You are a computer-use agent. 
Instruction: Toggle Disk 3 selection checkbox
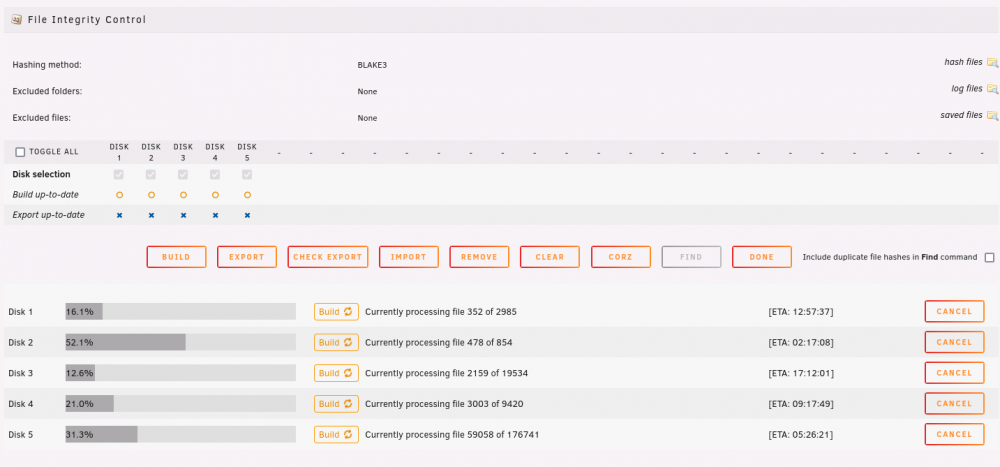click(183, 174)
